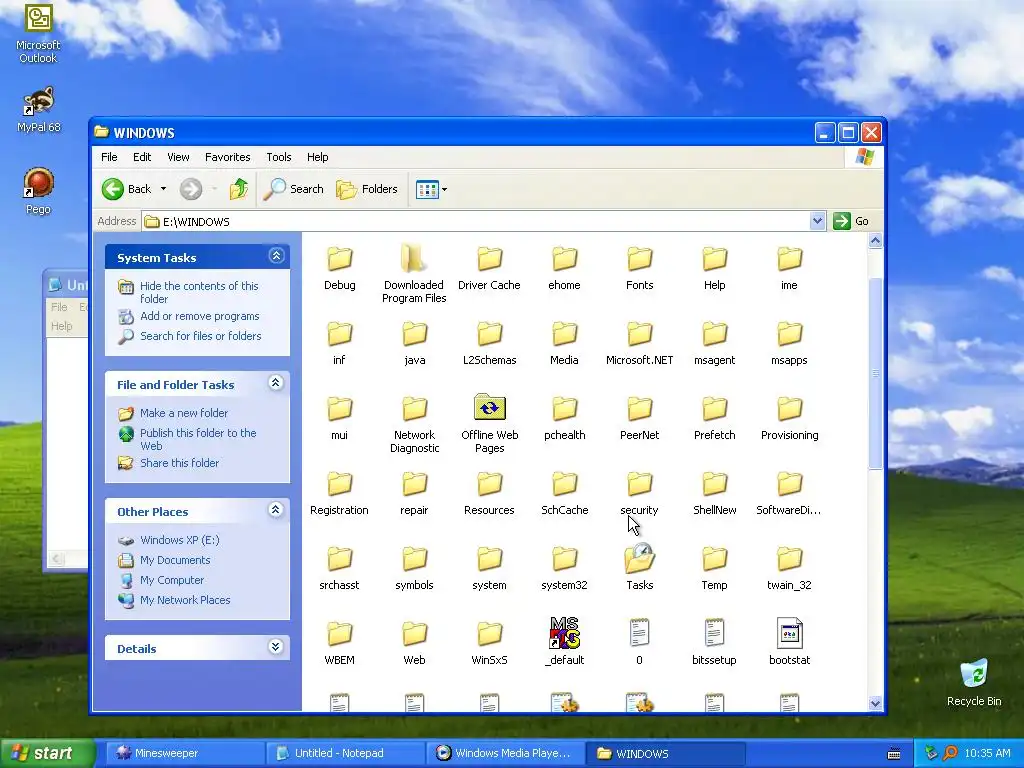
Task: Switch to Windows Media Player taskbar button
Action: click(x=504, y=753)
